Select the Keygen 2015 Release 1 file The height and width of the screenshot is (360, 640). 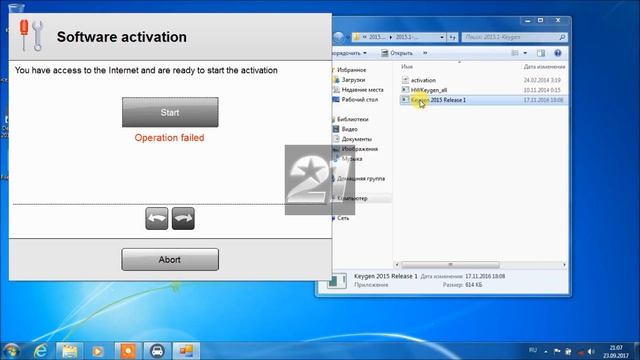point(438,100)
